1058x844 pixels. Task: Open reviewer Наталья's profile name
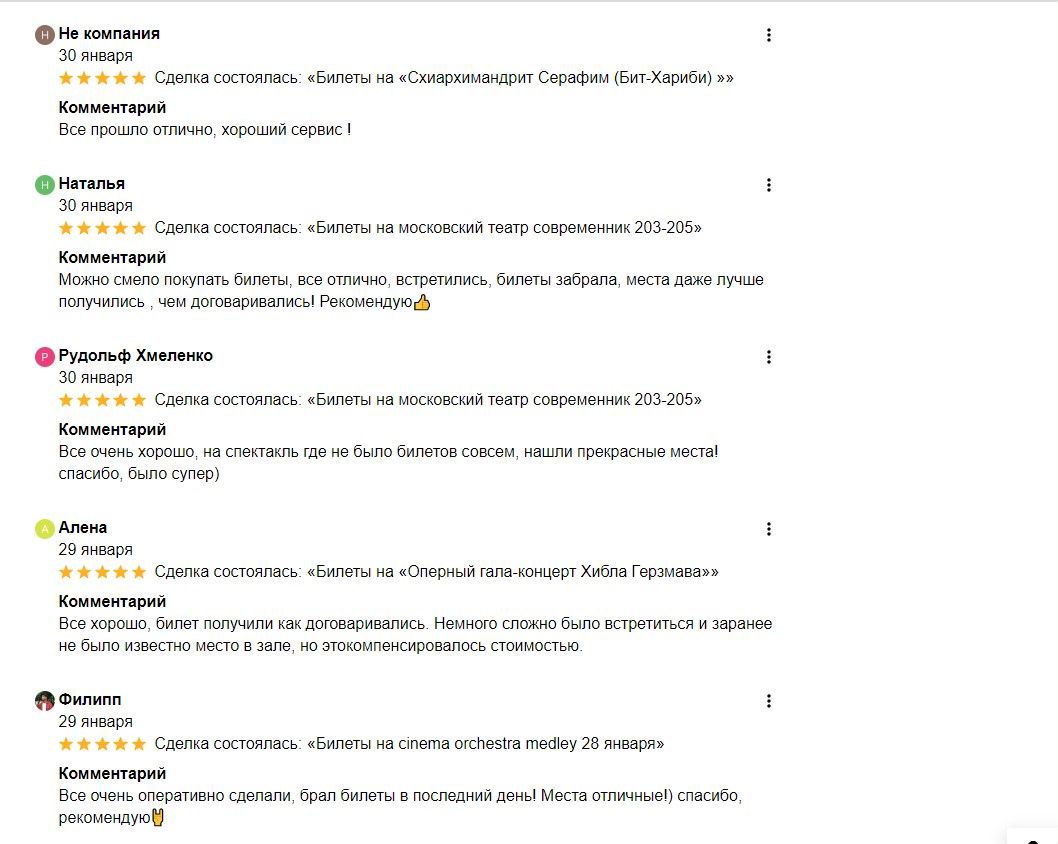pyautogui.click(x=92, y=184)
